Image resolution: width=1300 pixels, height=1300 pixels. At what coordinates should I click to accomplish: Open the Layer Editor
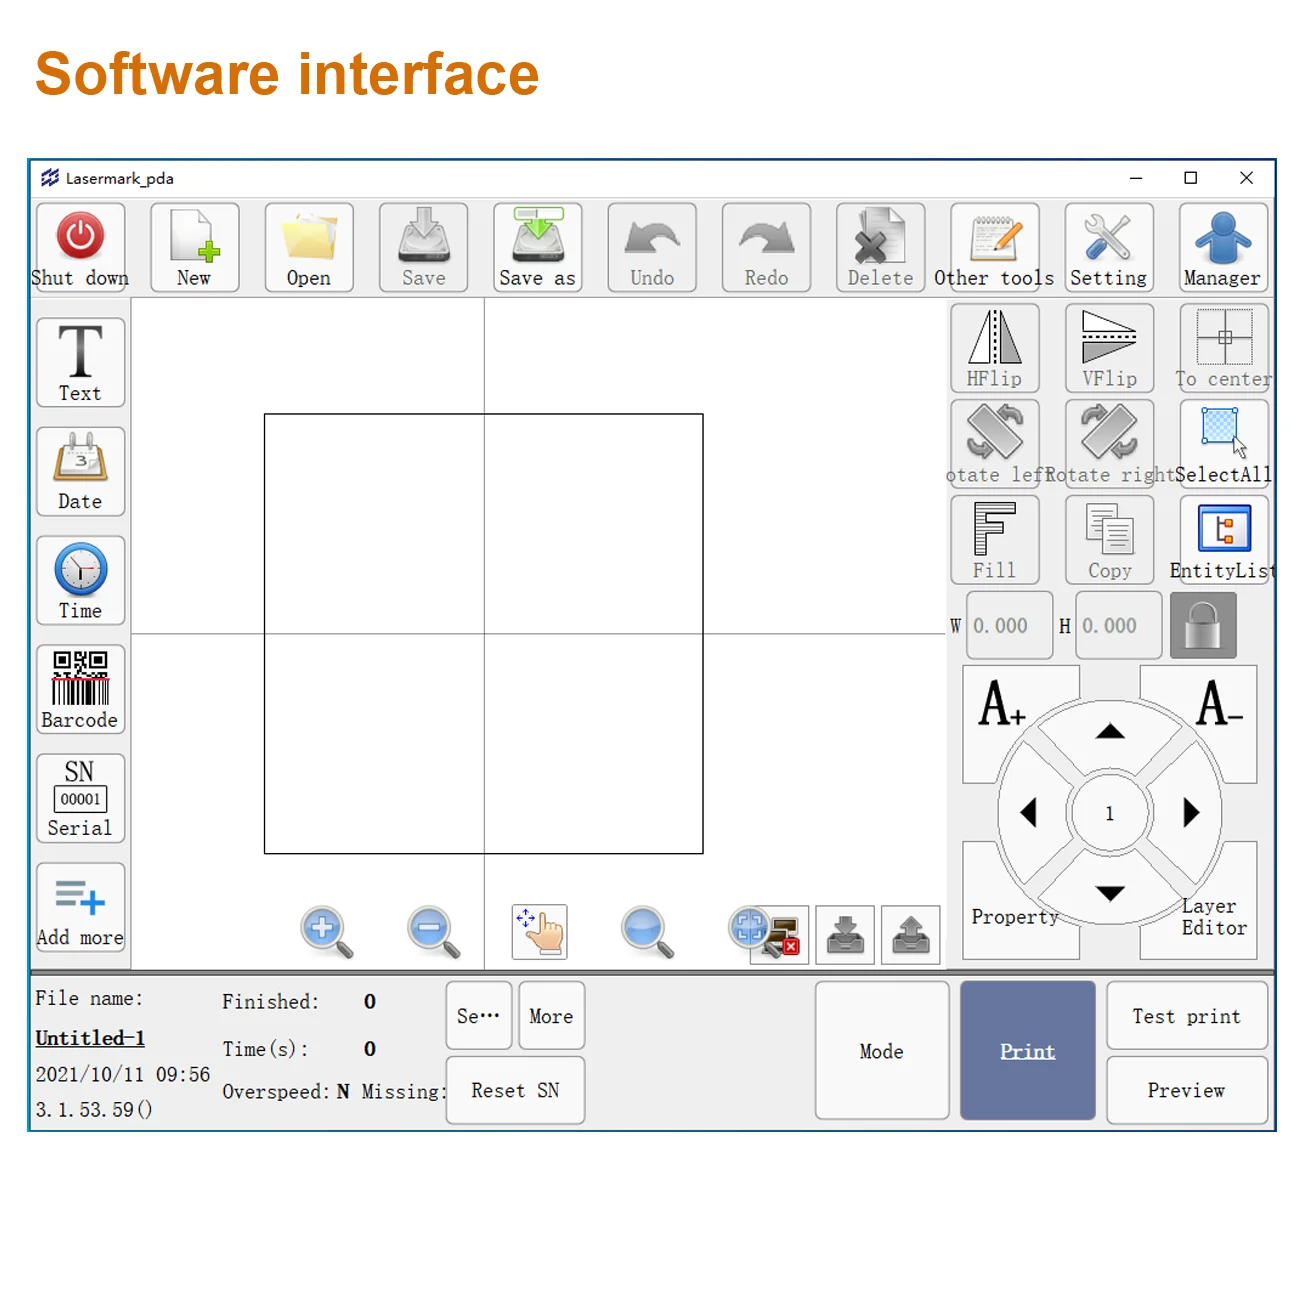(x=1214, y=916)
